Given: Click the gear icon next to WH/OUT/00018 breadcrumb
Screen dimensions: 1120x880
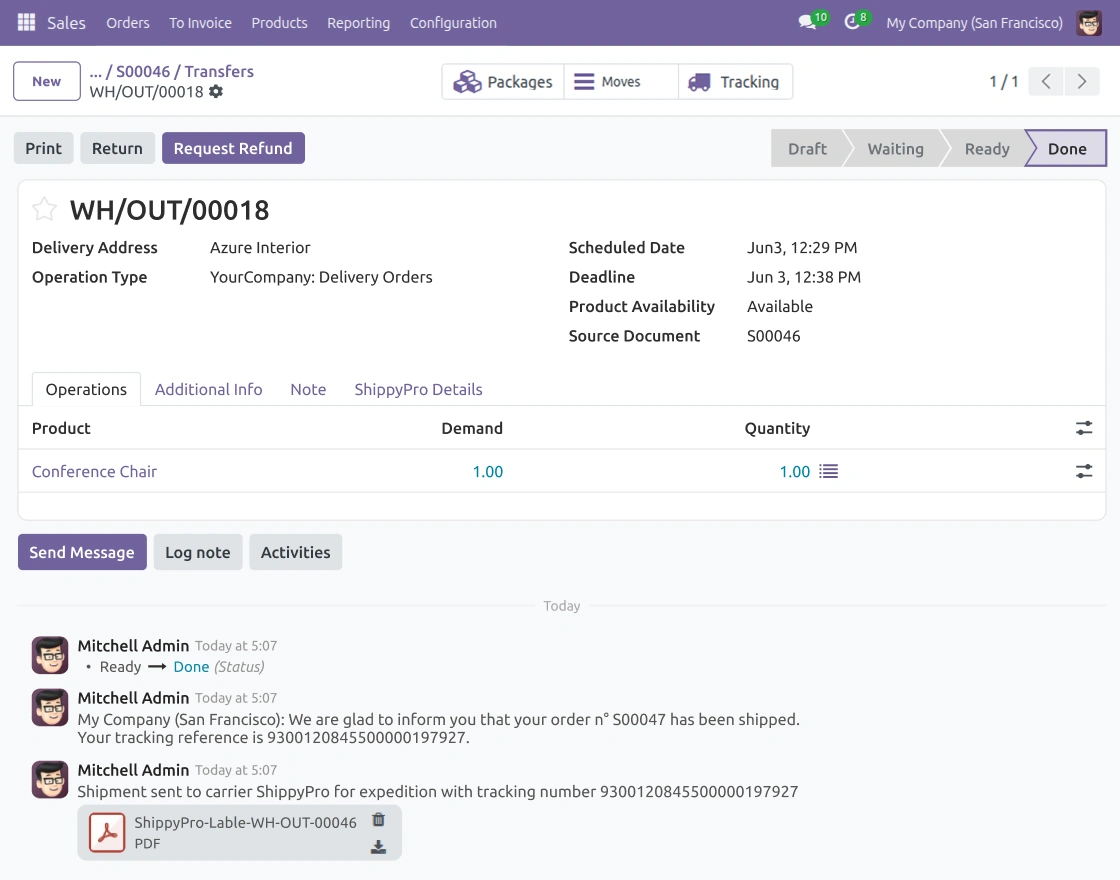Looking at the screenshot, I should (216, 91).
